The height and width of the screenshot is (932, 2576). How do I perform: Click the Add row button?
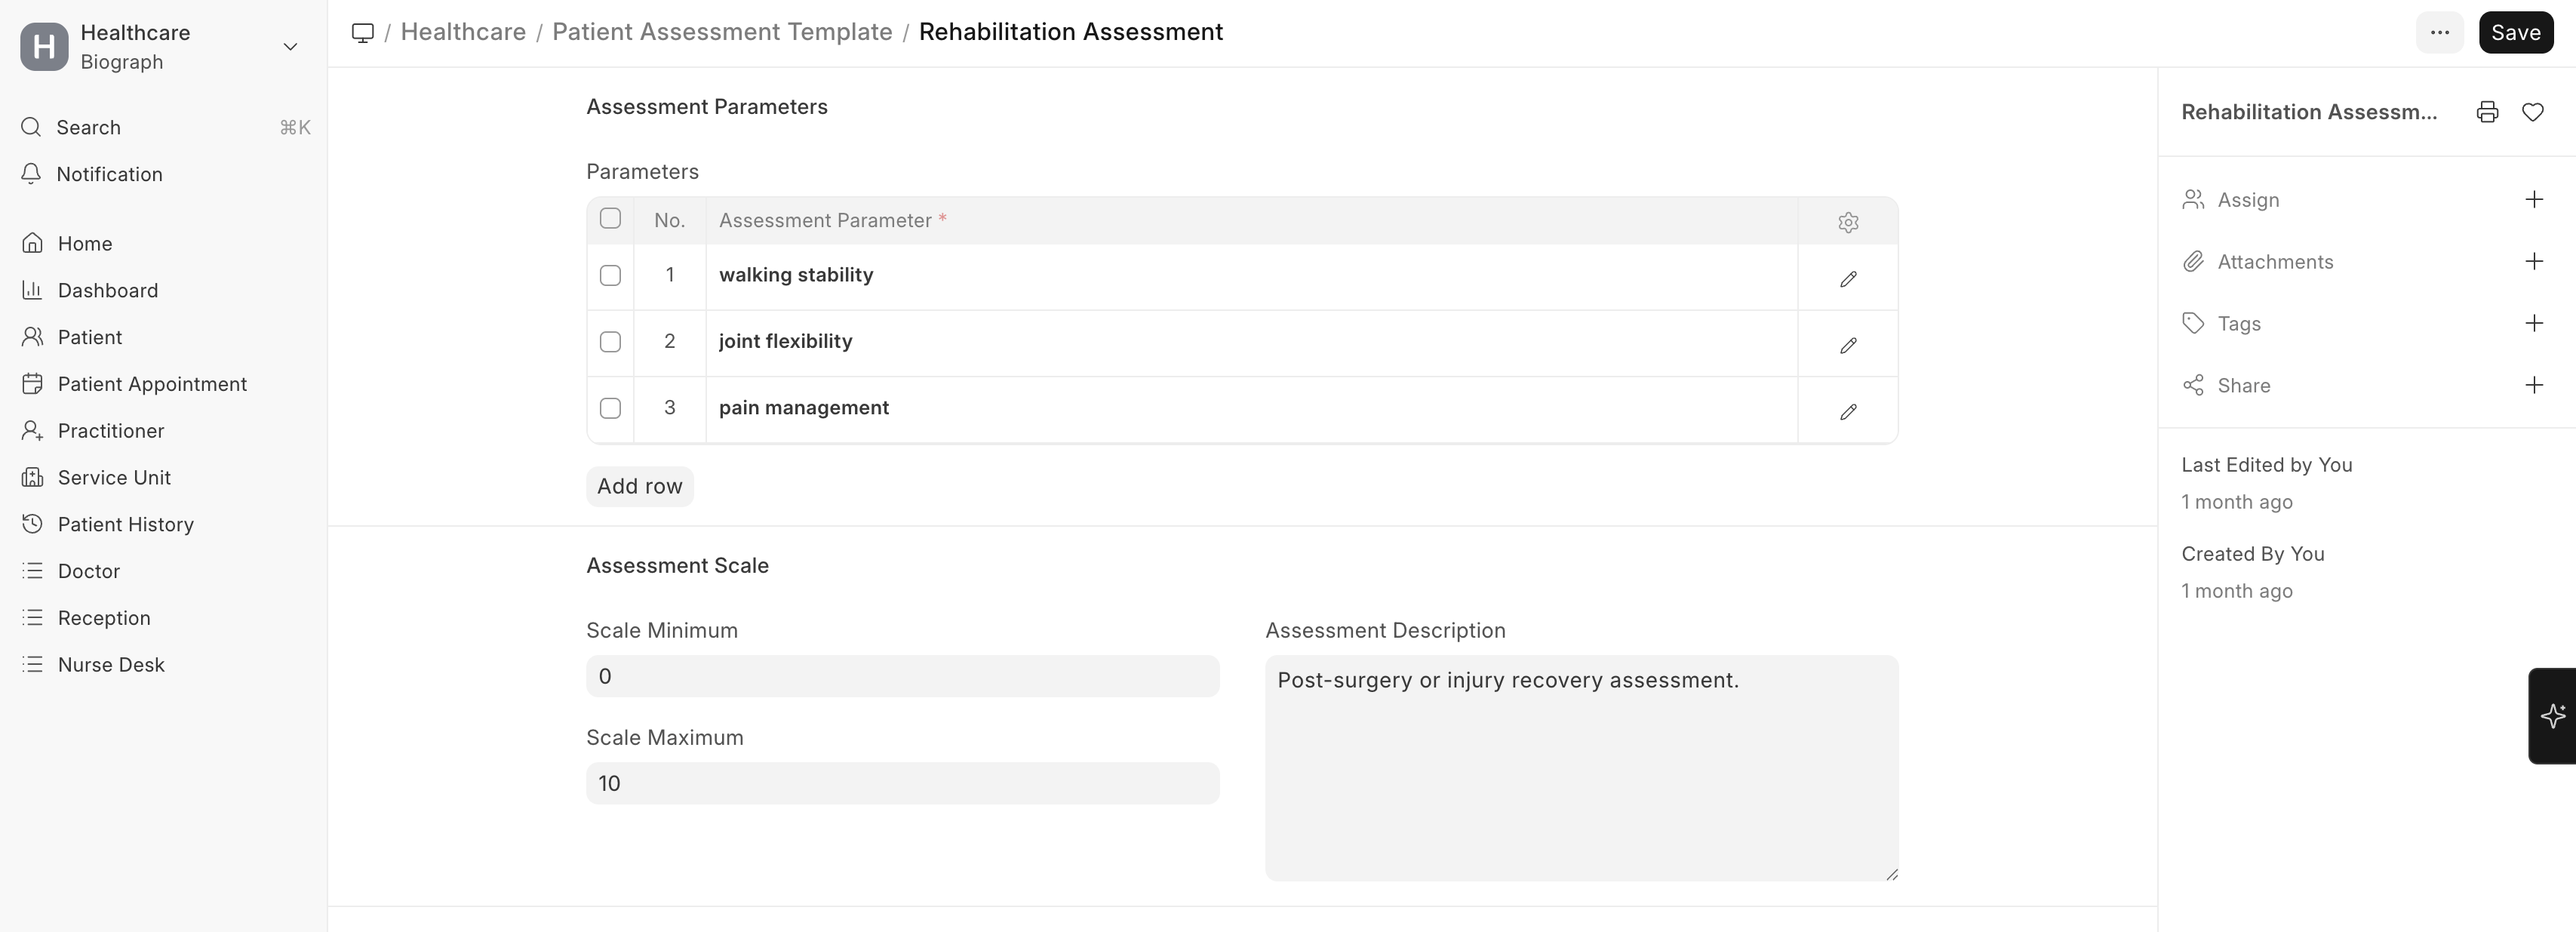(x=639, y=486)
